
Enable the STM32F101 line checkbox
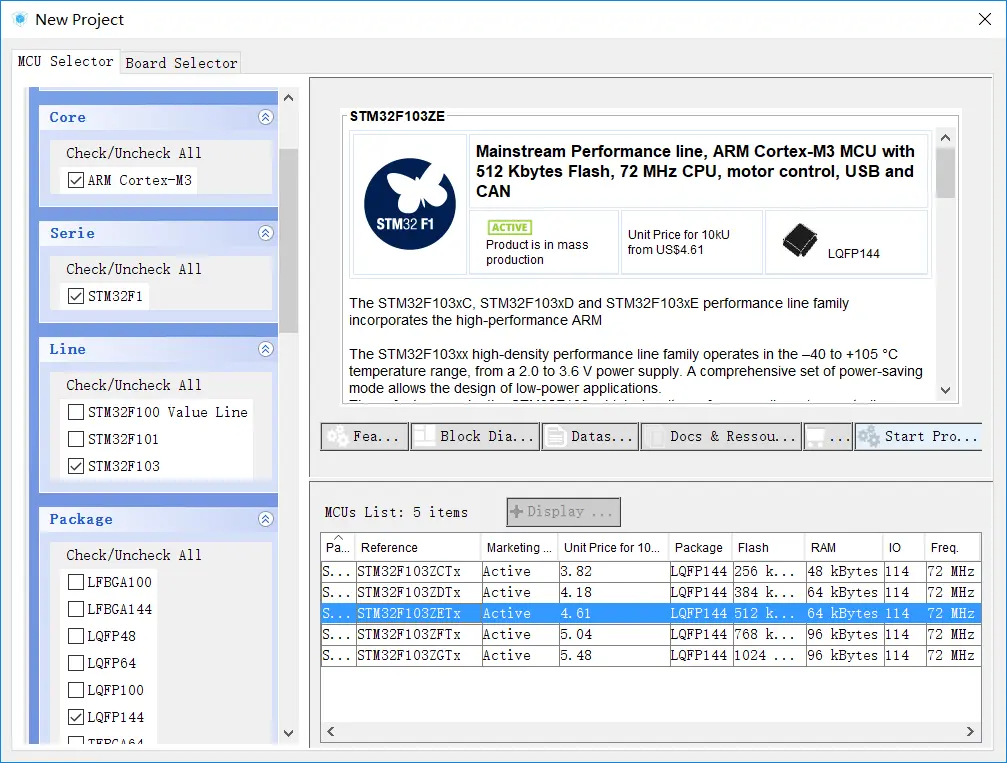click(76, 439)
